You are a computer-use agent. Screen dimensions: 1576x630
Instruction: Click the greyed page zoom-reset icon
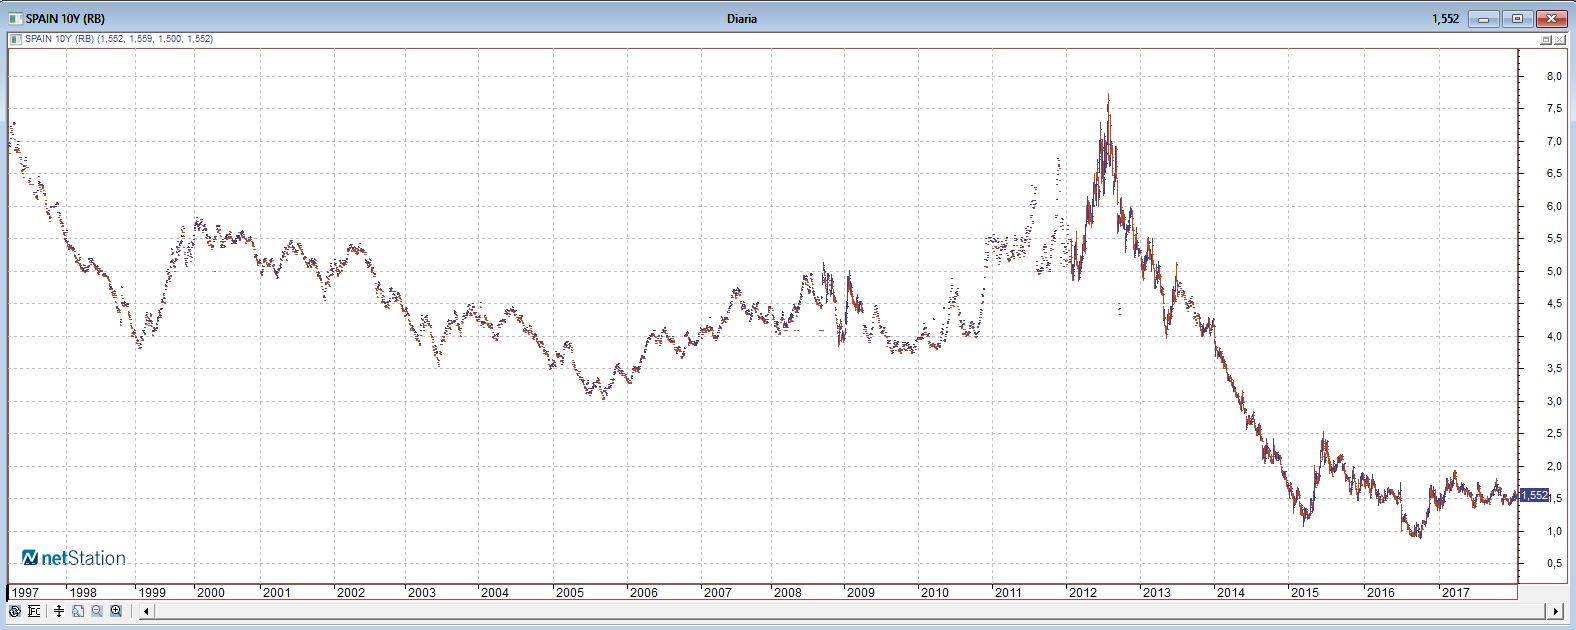pyautogui.click(x=78, y=611)
